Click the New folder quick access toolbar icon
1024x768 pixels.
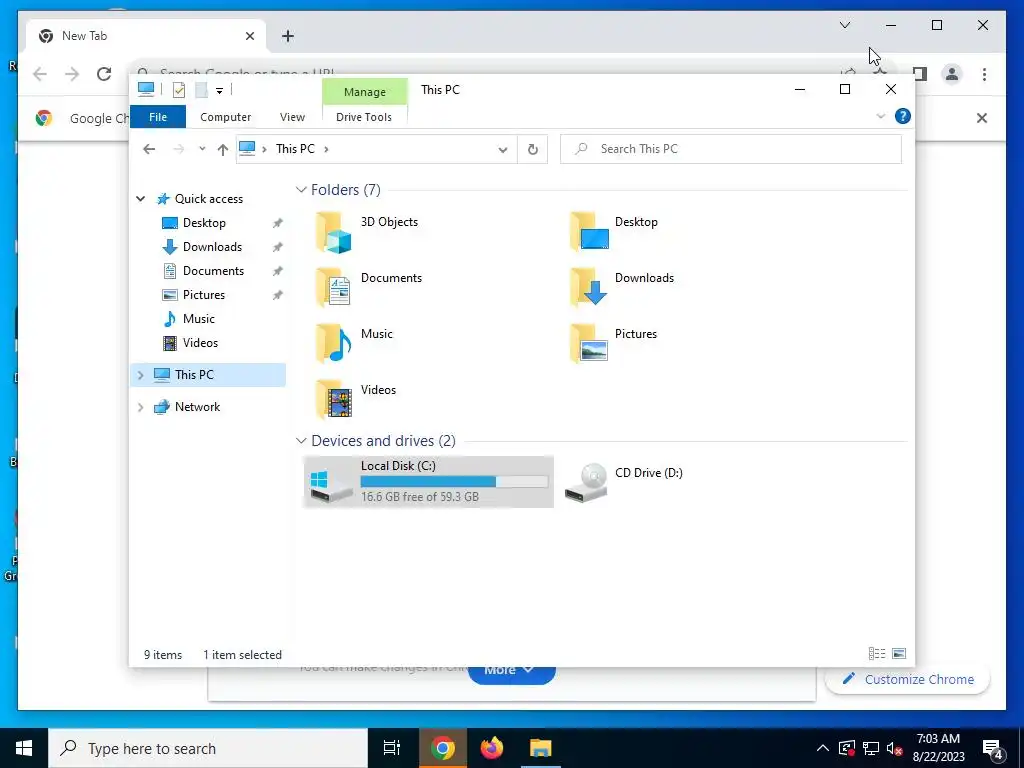[201, 90]
